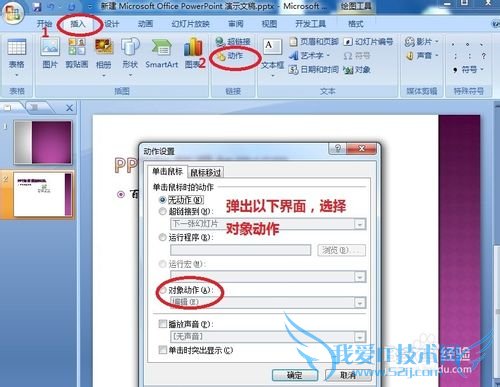The width and height of the screenshot is (500, 387).
Task: Open the quick access toolbar customize arrow
Action: click(x=90, y=7)
